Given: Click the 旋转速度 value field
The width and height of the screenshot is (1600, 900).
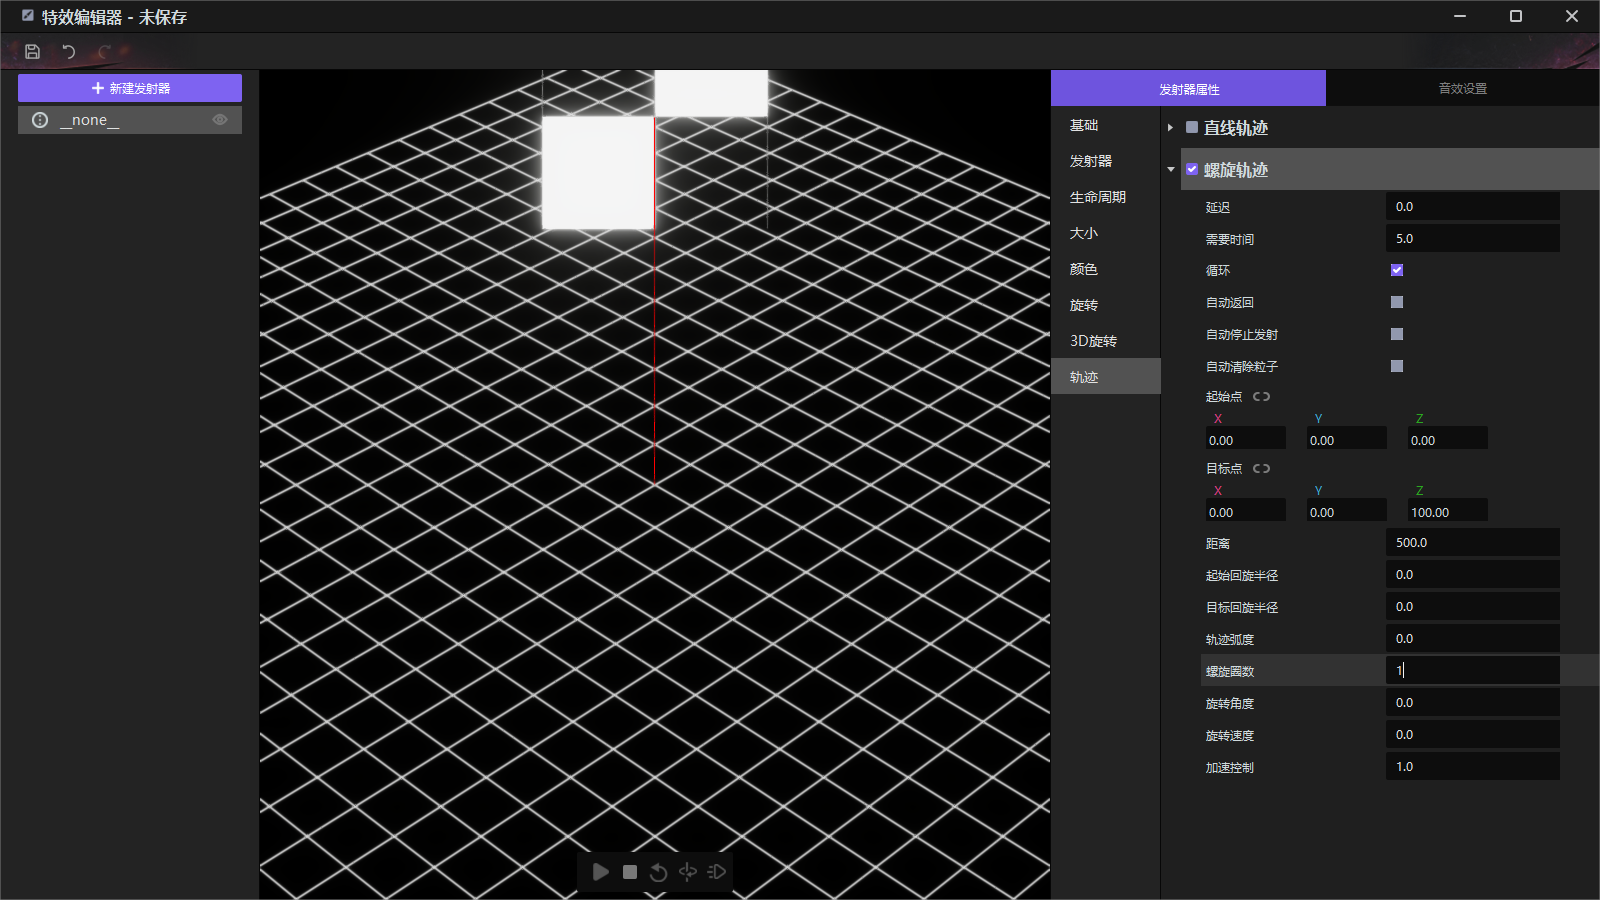Looking at the screenshot, I should tap(1473, 735).
